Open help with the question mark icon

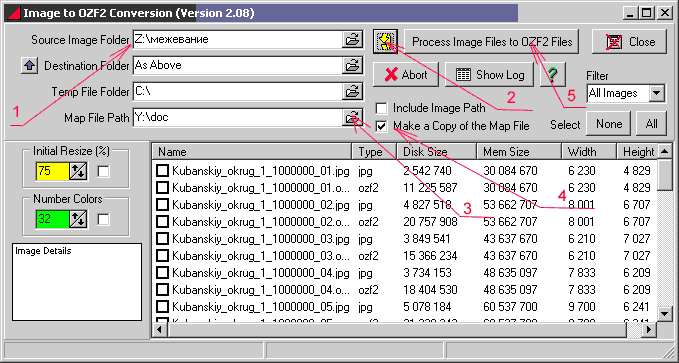coord(552,75)
